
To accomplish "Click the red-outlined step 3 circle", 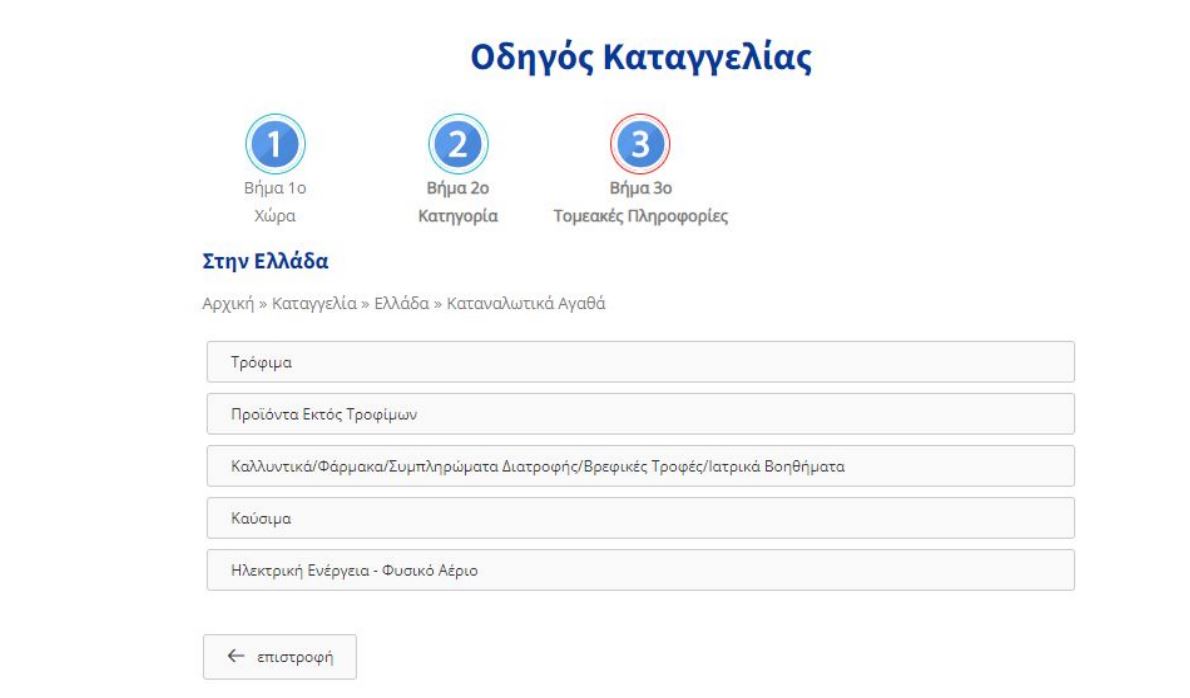I will click(x=640, y=144).
